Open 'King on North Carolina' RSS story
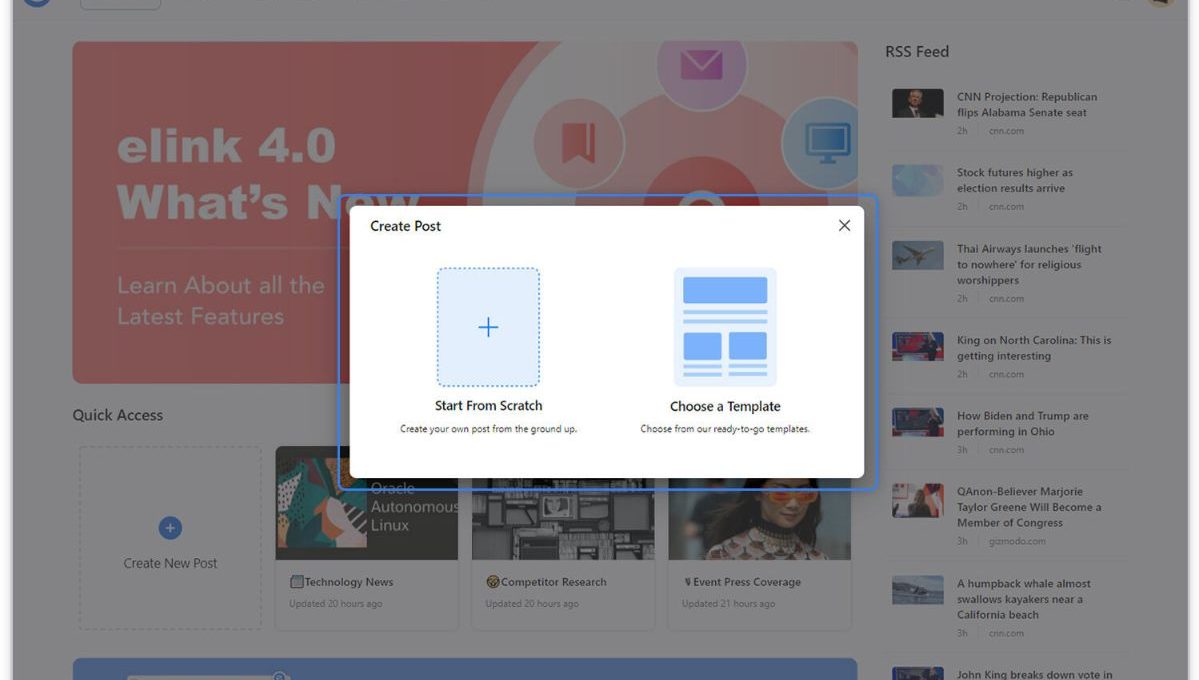Viewport: 1199px width, 680px height. tap(1033, 348)
